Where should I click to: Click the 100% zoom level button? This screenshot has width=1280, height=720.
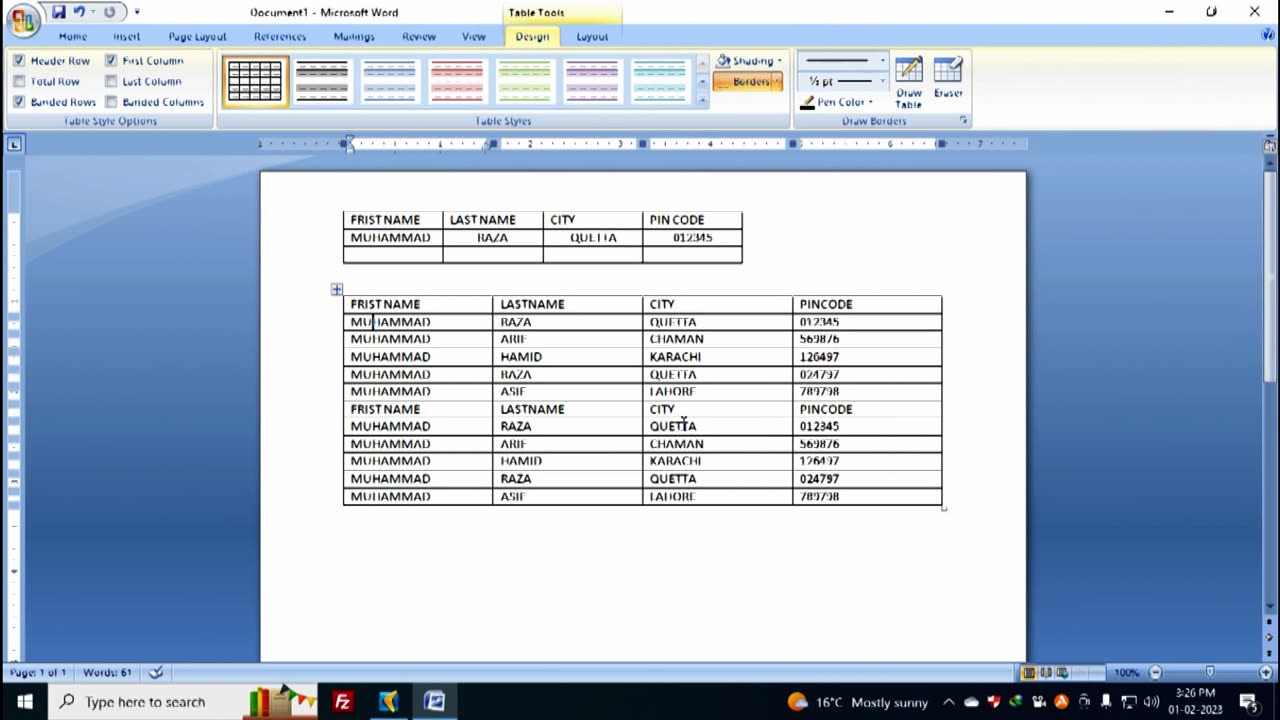(x=1126, y=672)
